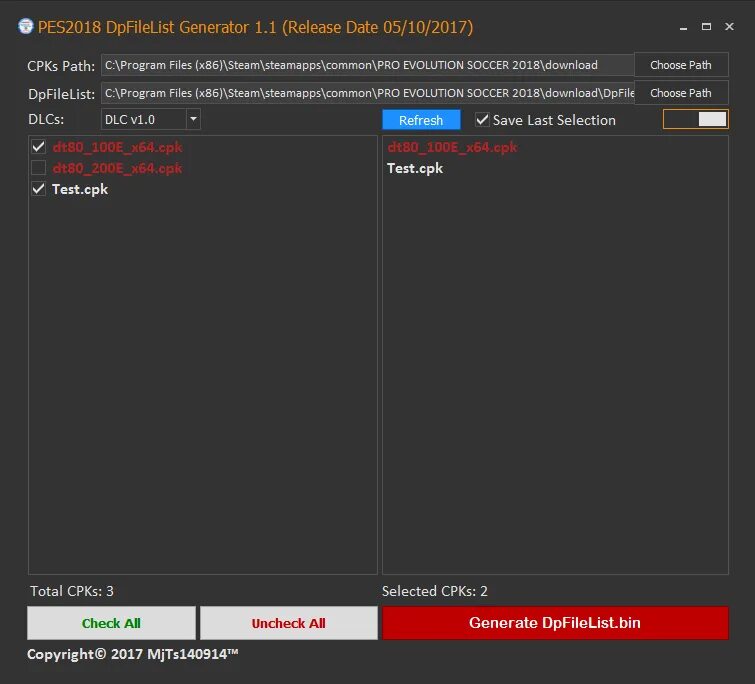Image resolution: width=755 pixels, height=684 pixels.
Task: Flip the orange-bordered toggle switch
Action: pyautogui.click(x=696, y=119)
